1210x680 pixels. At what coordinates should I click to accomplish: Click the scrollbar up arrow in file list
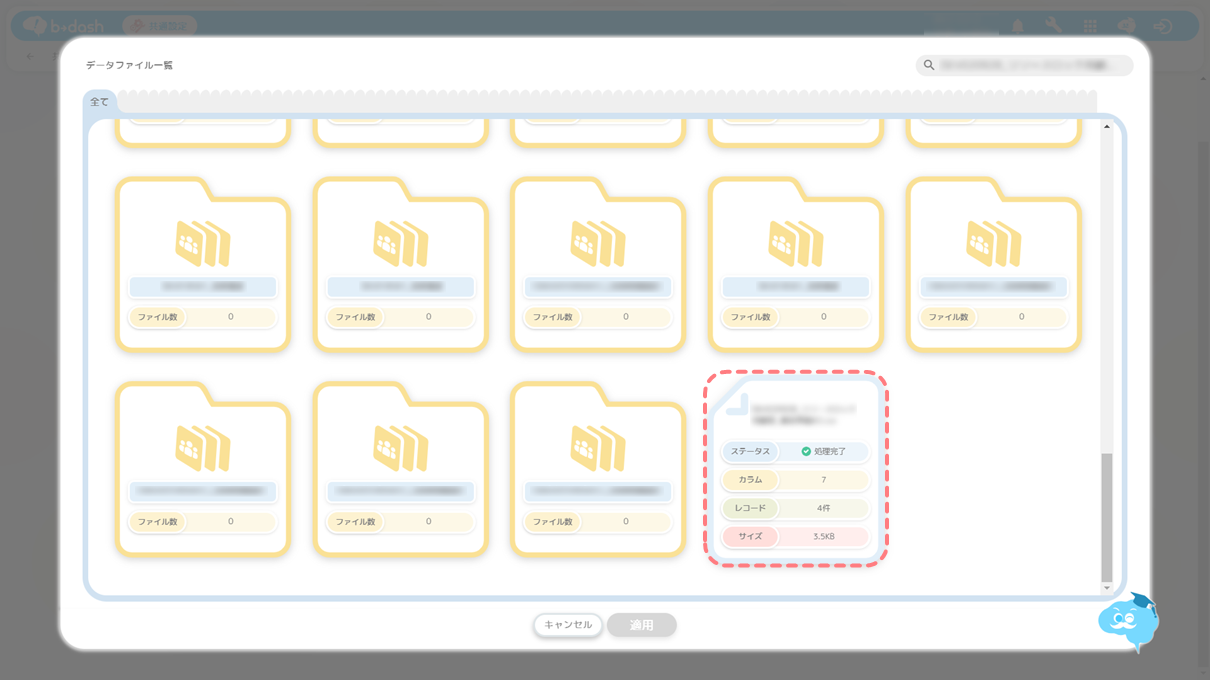click(x=1107, y=127)
